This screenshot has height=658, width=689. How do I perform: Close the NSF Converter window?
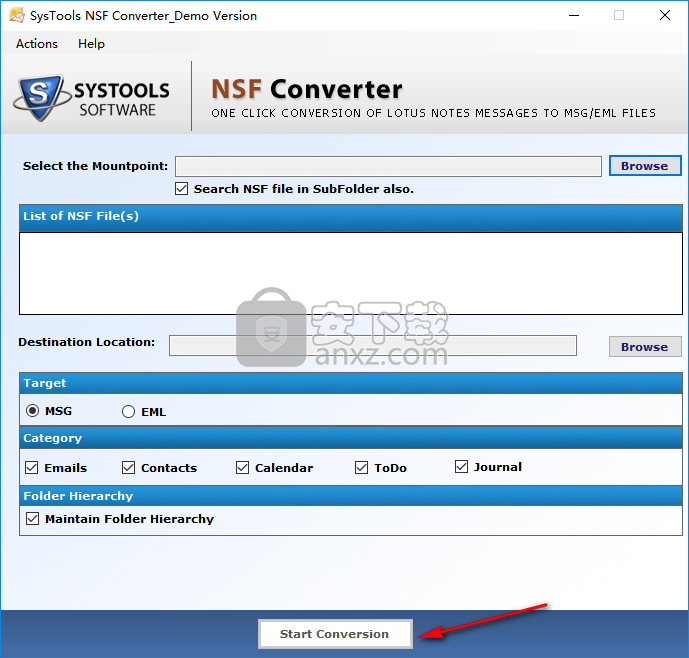pos(665,15)
